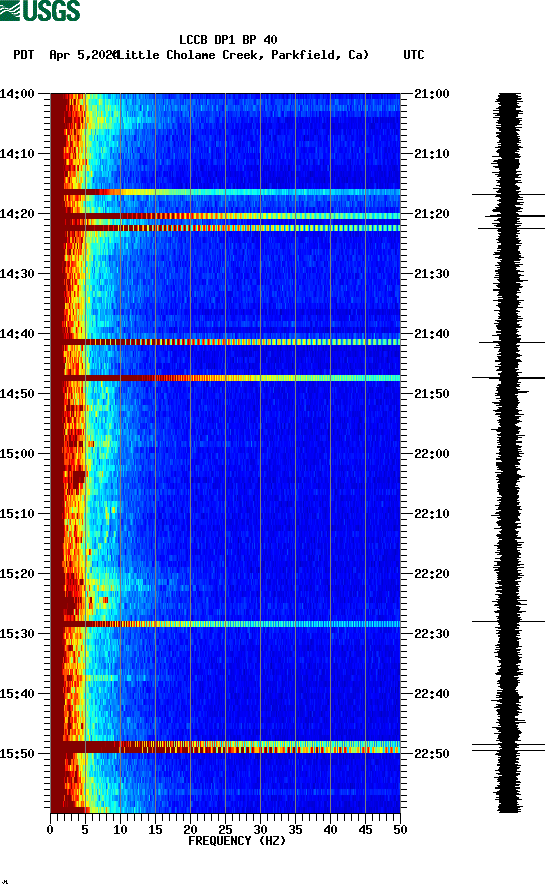Click the 'FREQUENCY (HZ)' axis title
Viewport: 552px width, 893px height.
[x=237, y=841]
